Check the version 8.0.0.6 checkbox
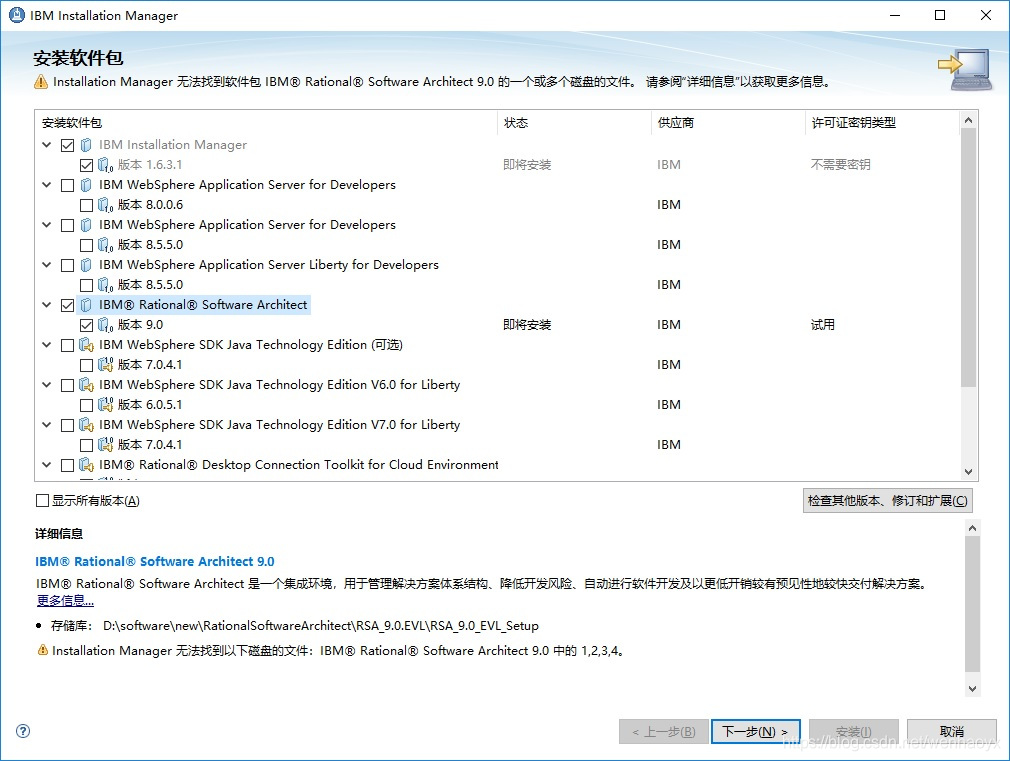 click(x=86, y=206)
